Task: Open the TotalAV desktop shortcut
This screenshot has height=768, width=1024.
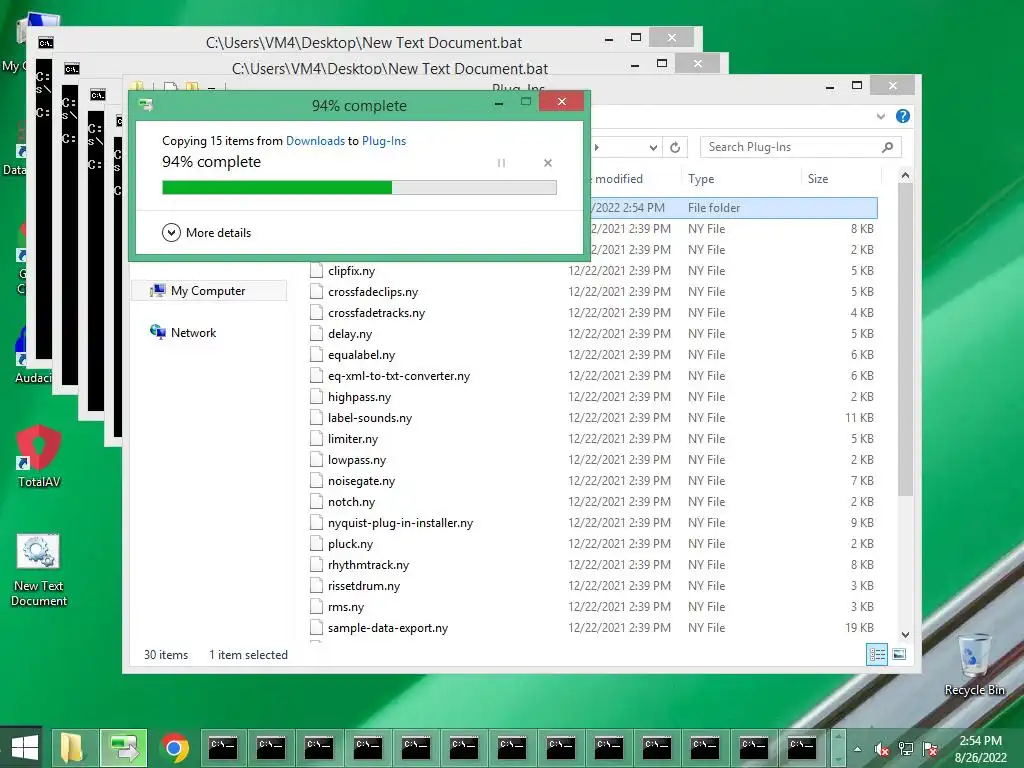Action: (39, 456)
